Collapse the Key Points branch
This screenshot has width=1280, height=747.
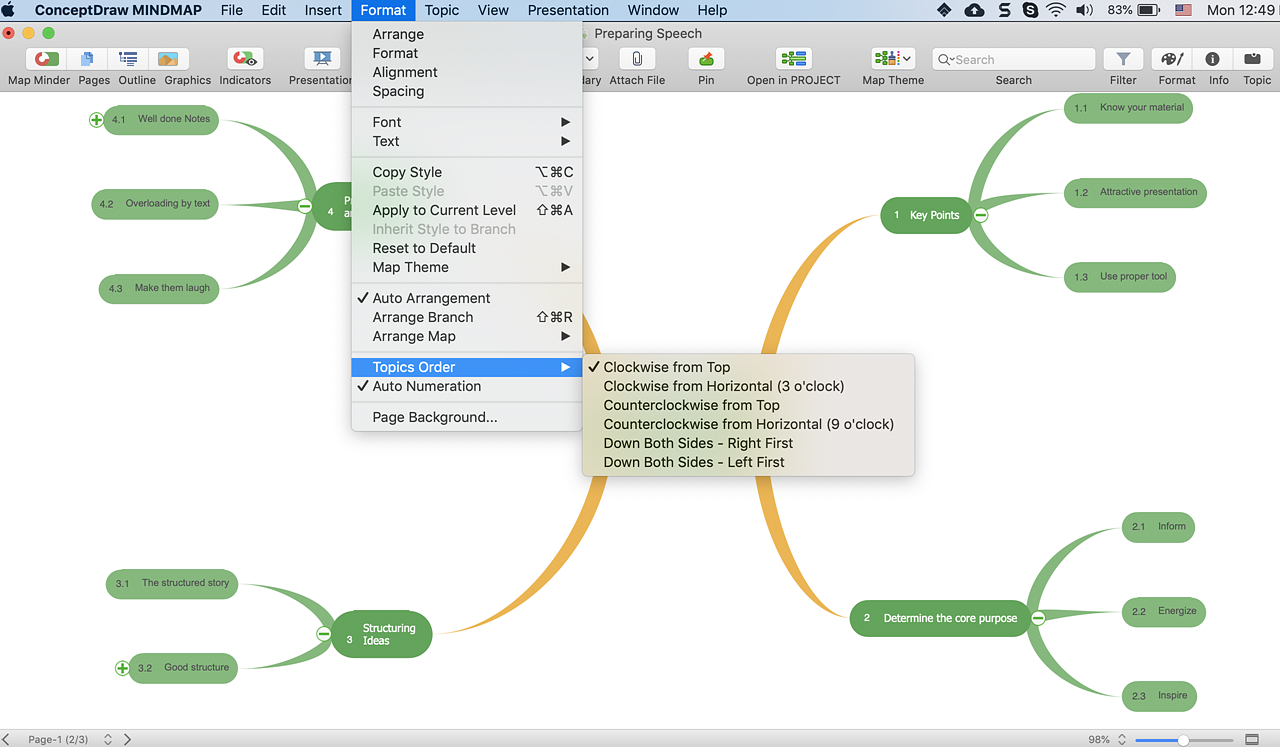[981, 215]
